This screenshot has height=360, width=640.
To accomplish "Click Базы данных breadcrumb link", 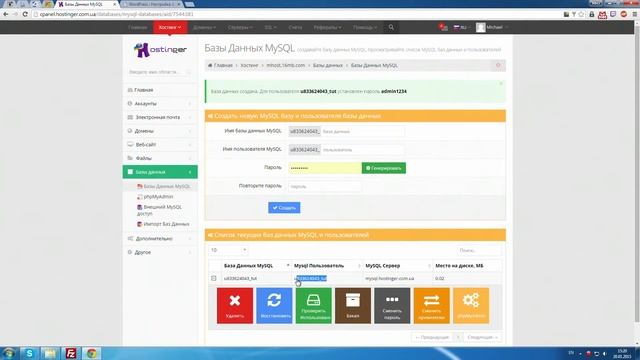I will click(x=328, y=65).
